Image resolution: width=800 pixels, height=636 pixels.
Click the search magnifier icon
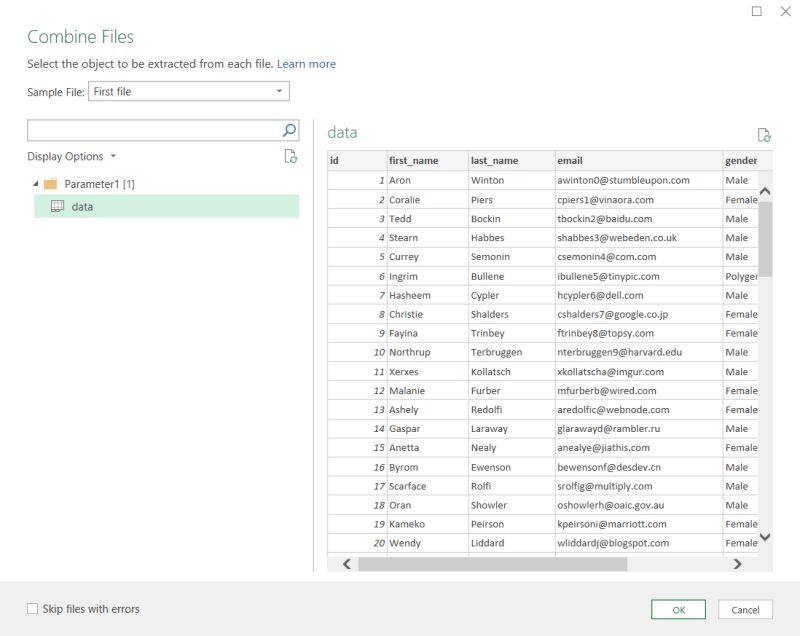pyautogui.click(x=287, y=129)
